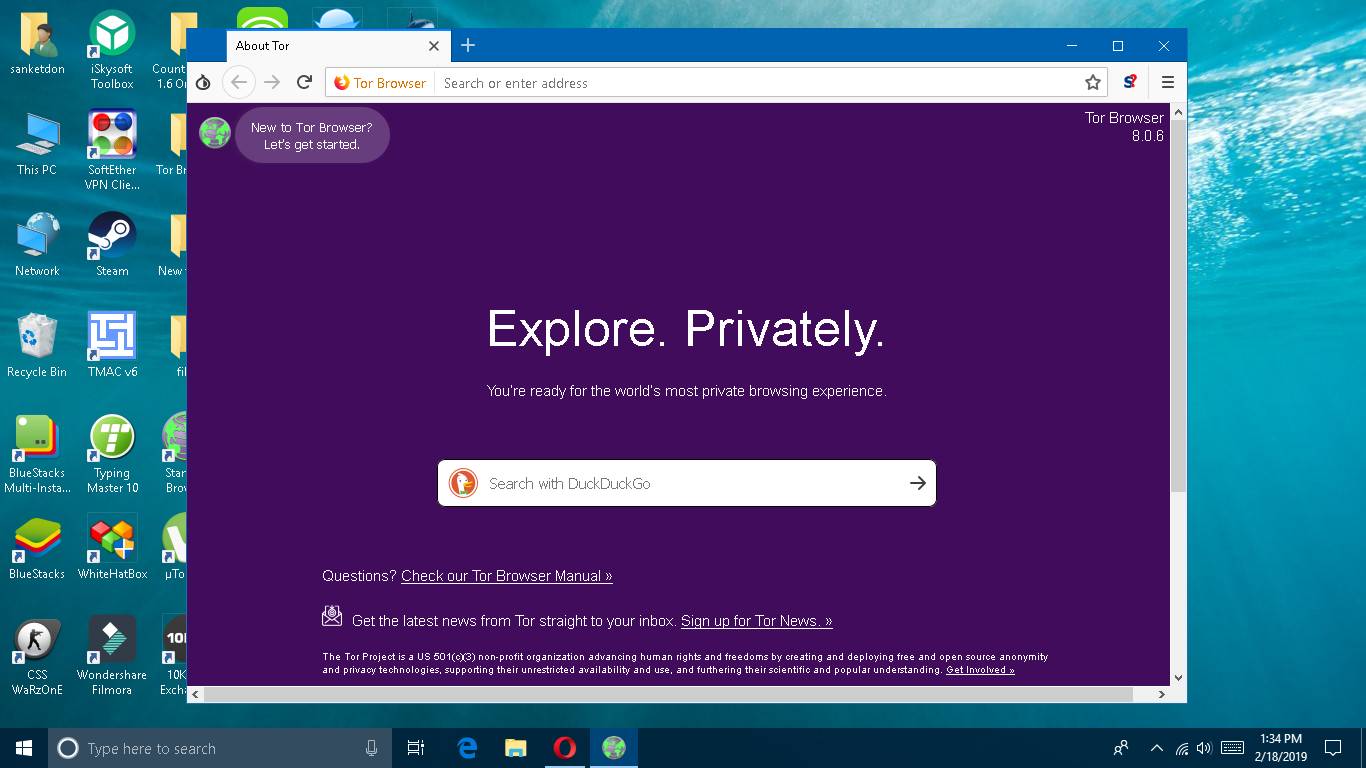Screen dimensions: 1366x768
Task: Click the NoScript extension icon
Action: (1130, 82)
